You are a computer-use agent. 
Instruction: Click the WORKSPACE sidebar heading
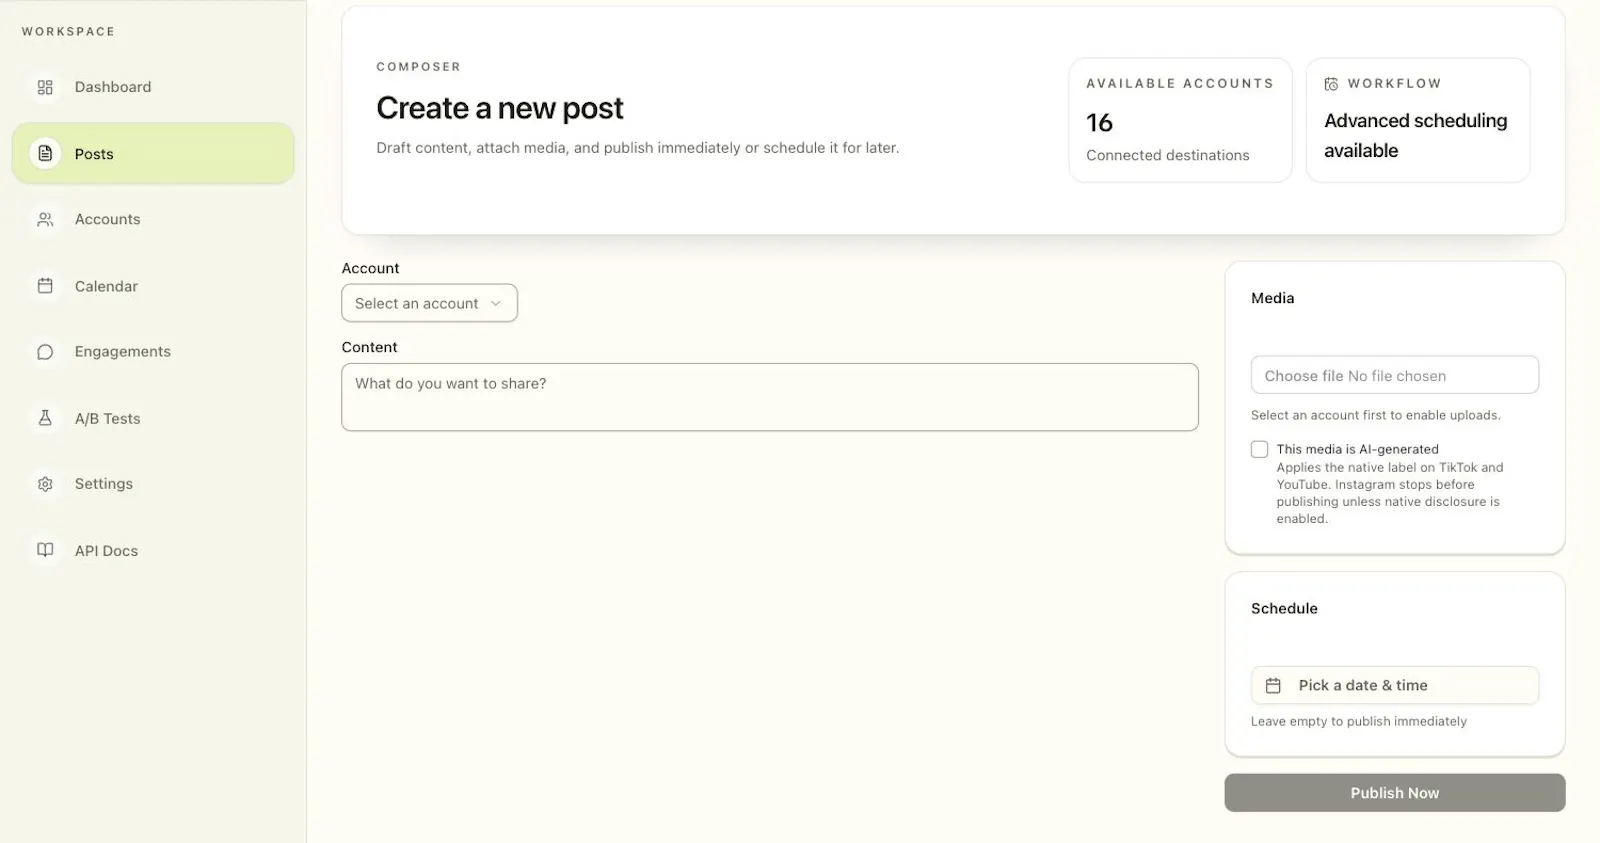click(68, 32)
